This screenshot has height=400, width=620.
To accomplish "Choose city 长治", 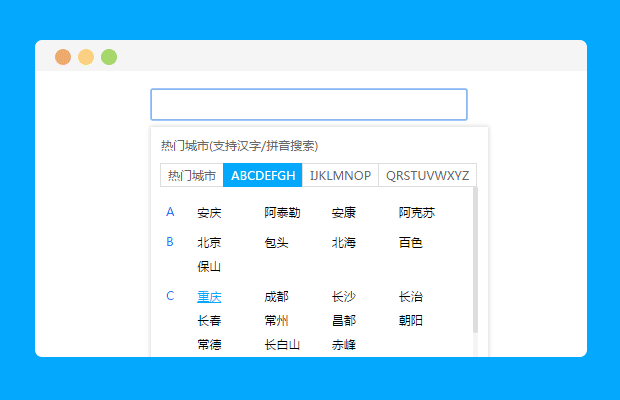I will click(411, 296).
